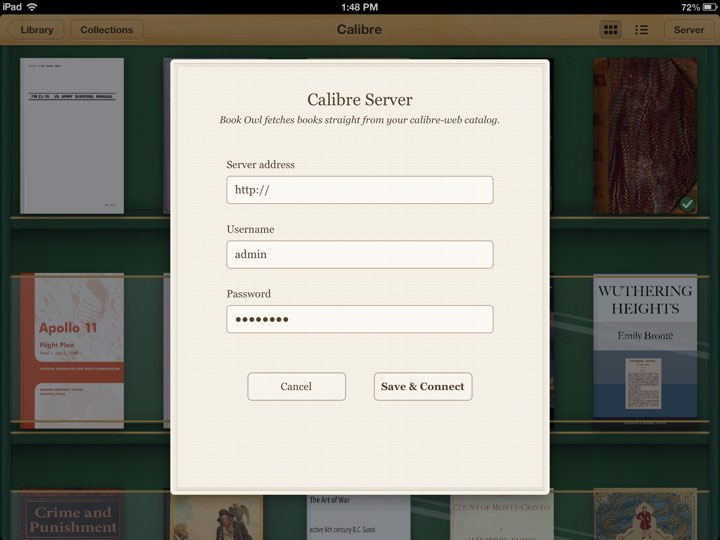Tap the 1:48 PM clock in status bar
This screenshot has width=720, height=540.
(360, 7)
